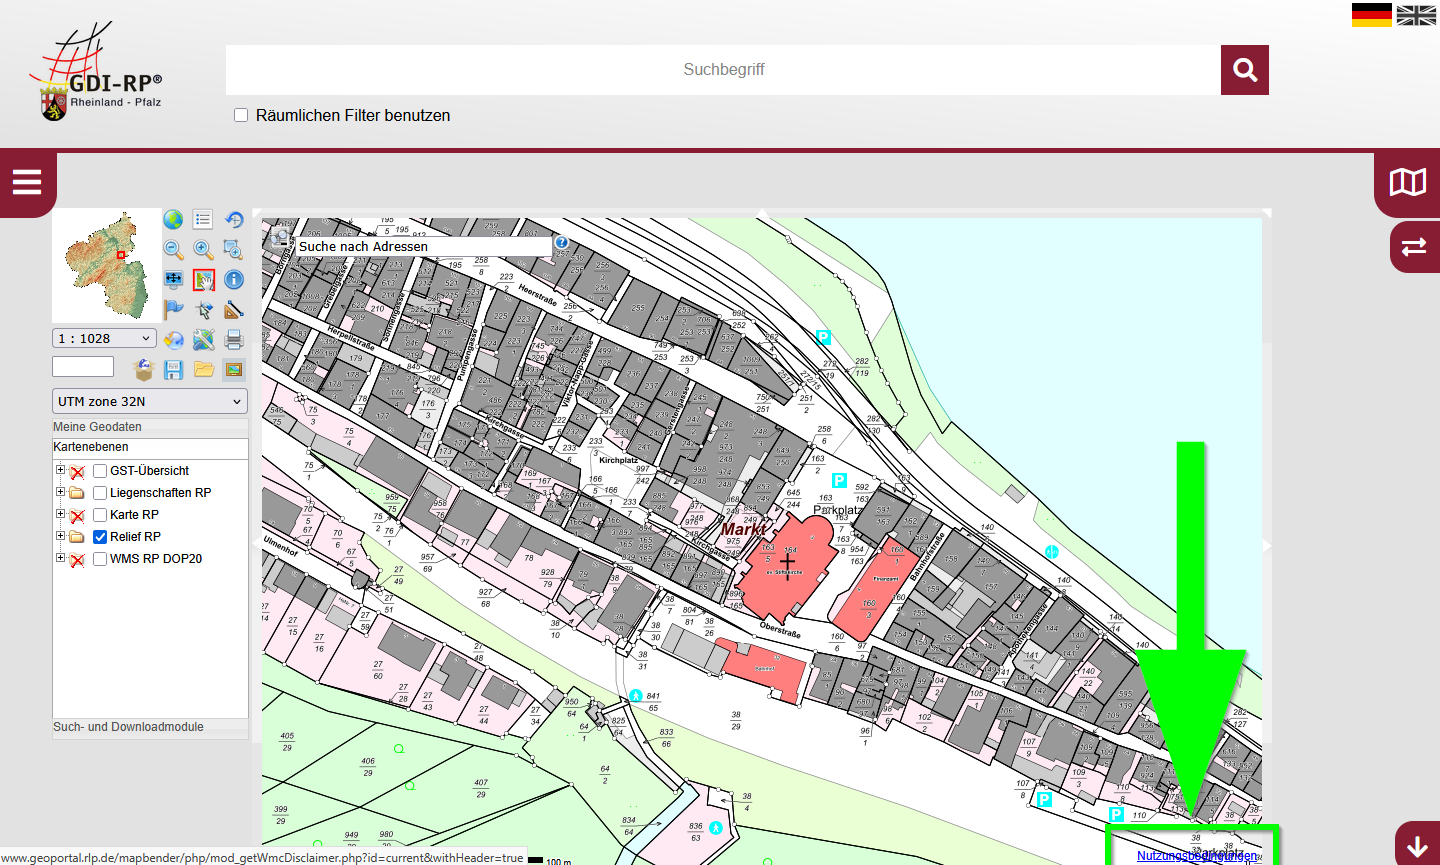Click the zoom out magnifier tool

pyautogui.click(x=173, y=250)
